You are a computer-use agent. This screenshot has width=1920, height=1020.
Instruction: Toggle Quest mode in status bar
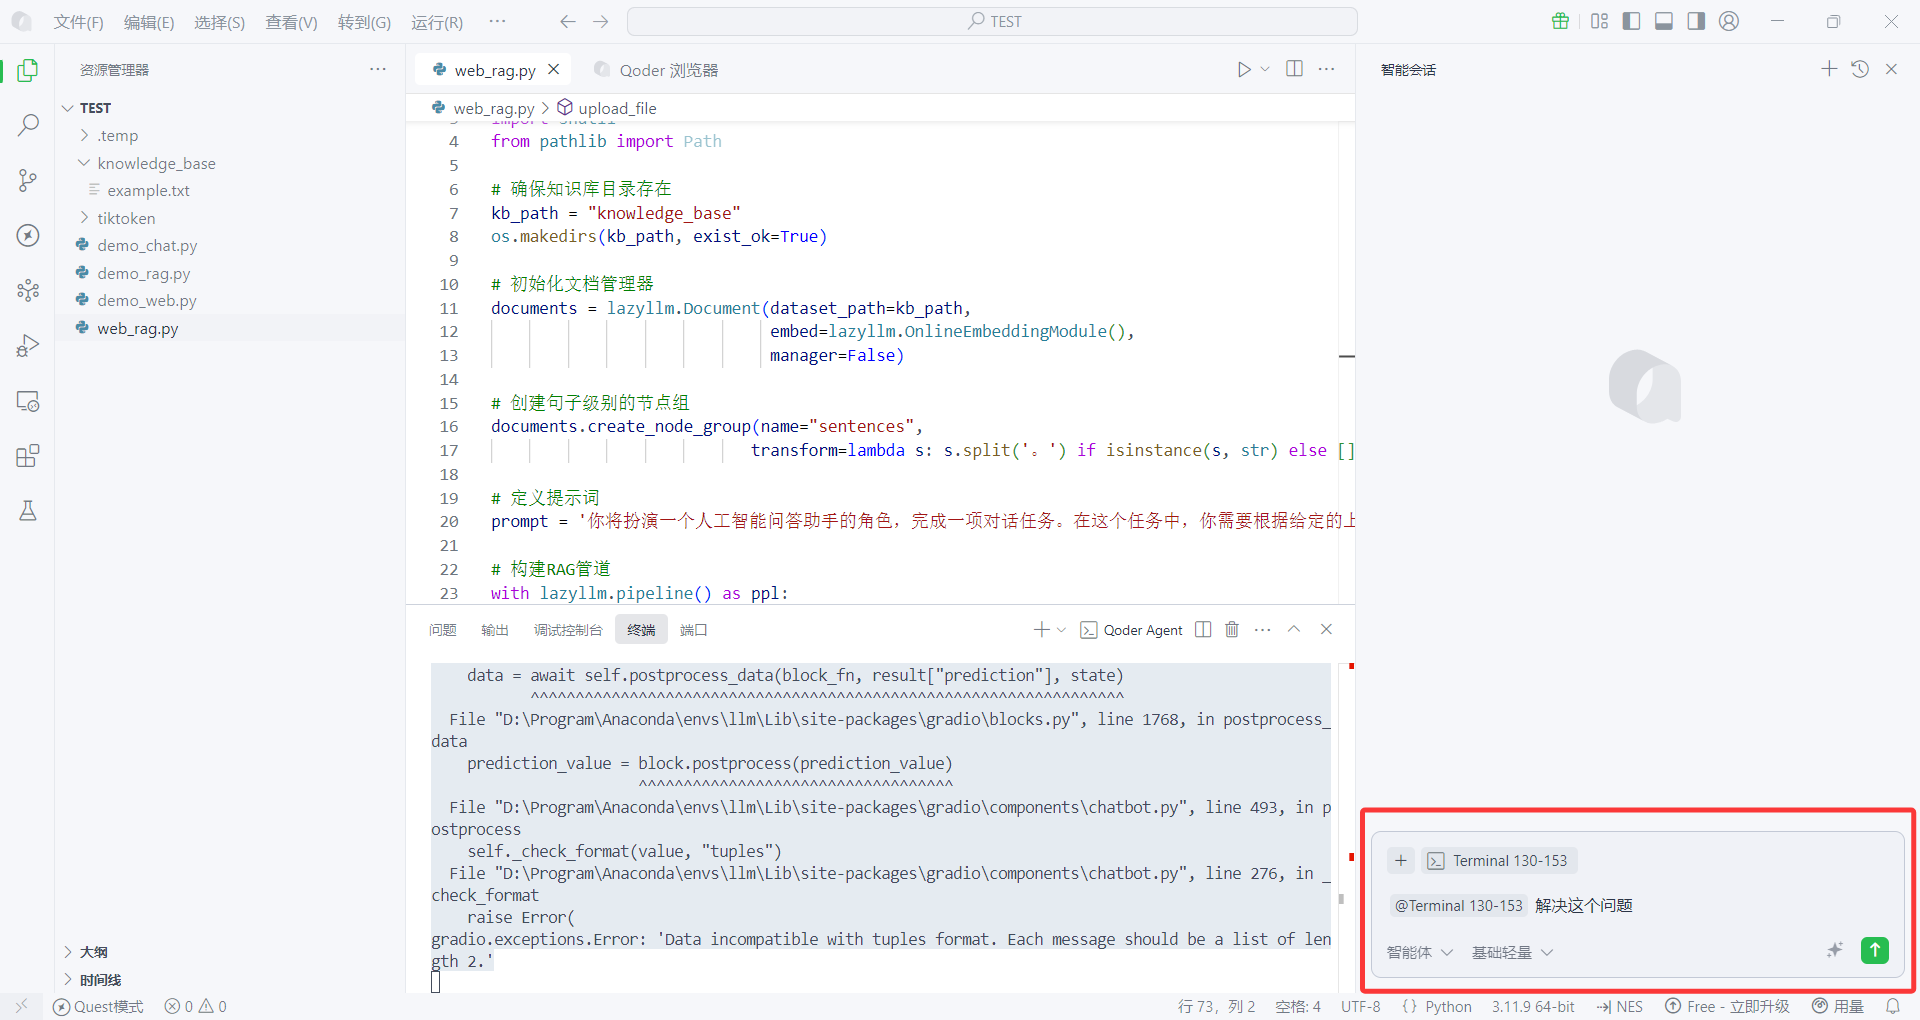pyautogui.click(x=98, y=1006)
